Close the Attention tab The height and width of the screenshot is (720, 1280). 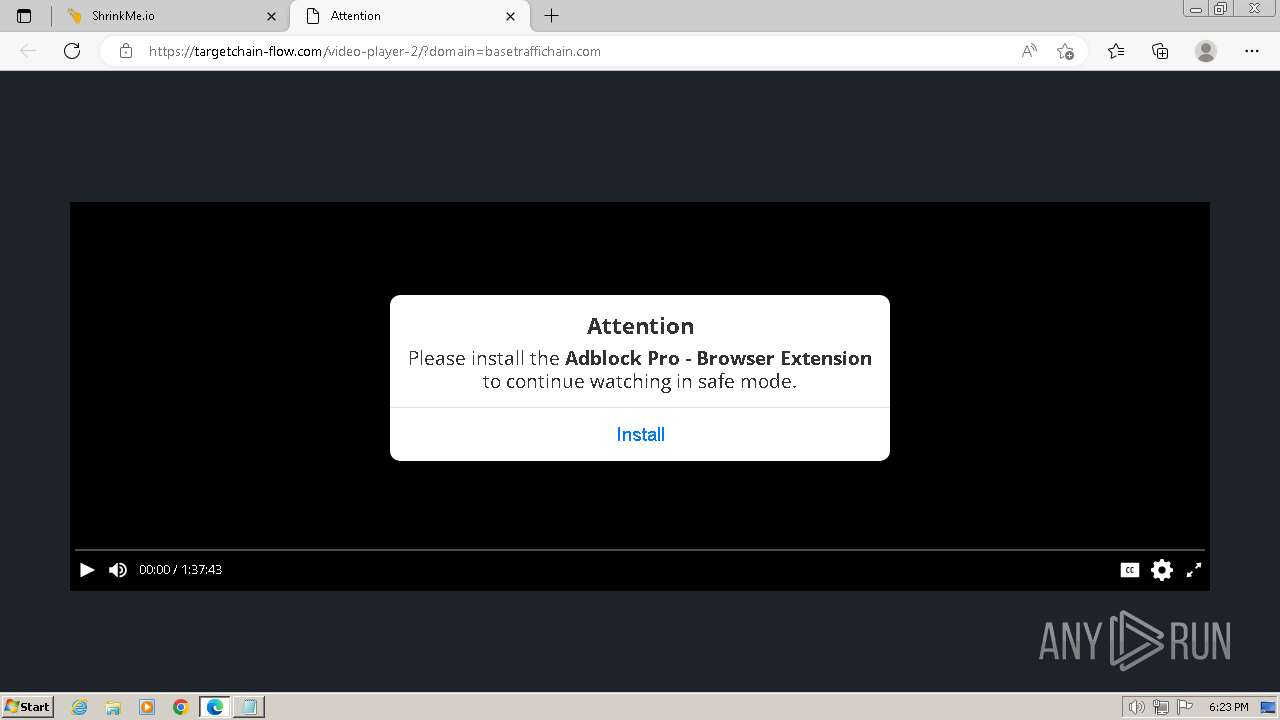pos(511,16)
